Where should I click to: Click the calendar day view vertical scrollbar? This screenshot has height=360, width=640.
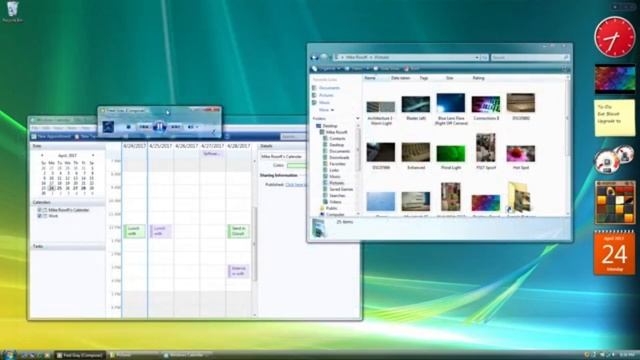[255, 245]
